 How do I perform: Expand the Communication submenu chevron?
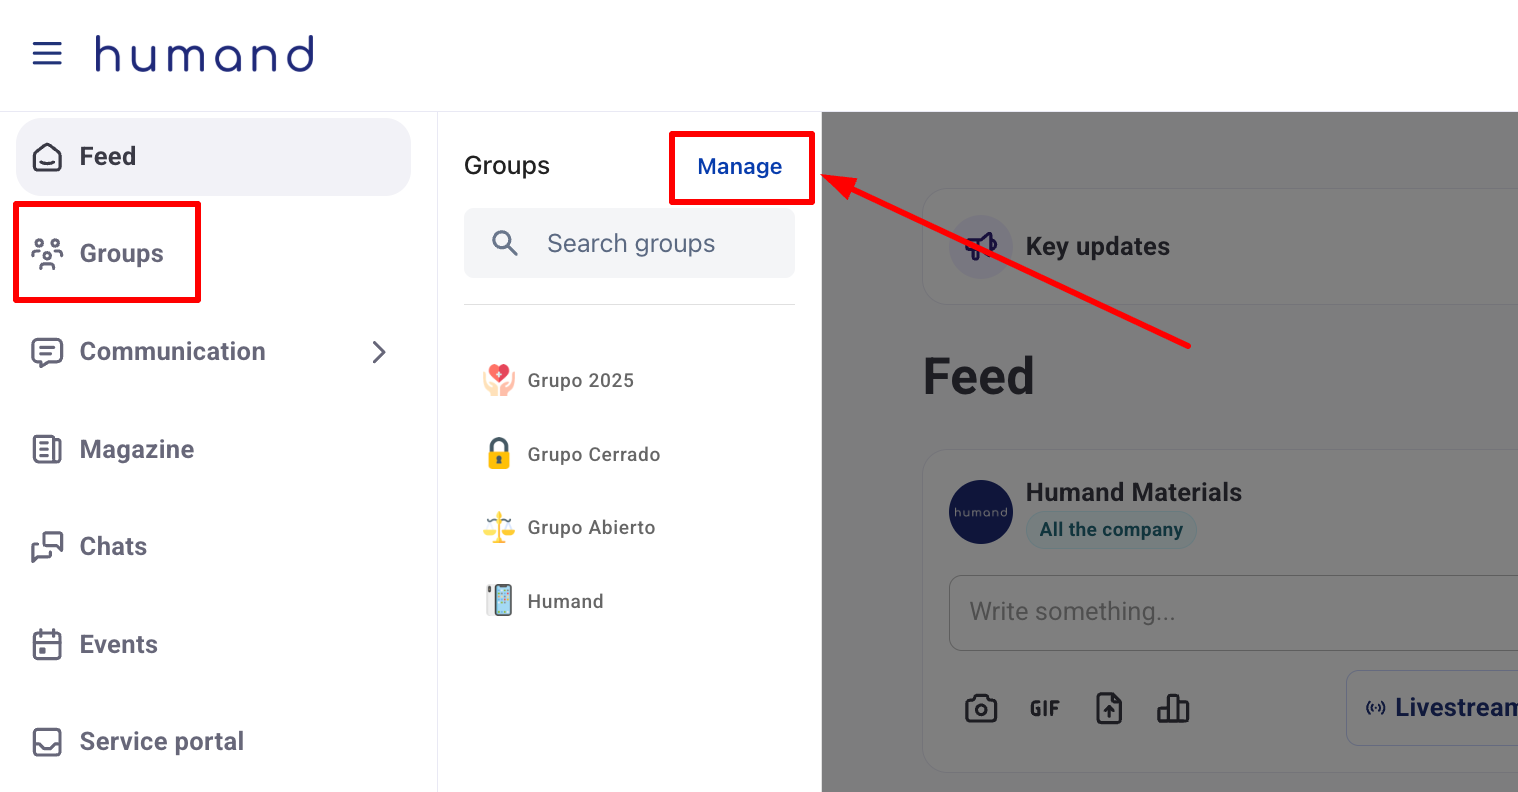[379, 352]
